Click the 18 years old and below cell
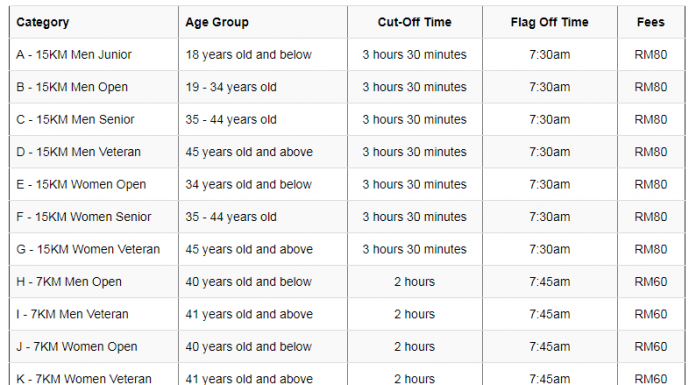This screenshot has height=385, width=696. (x=263, y=55)
